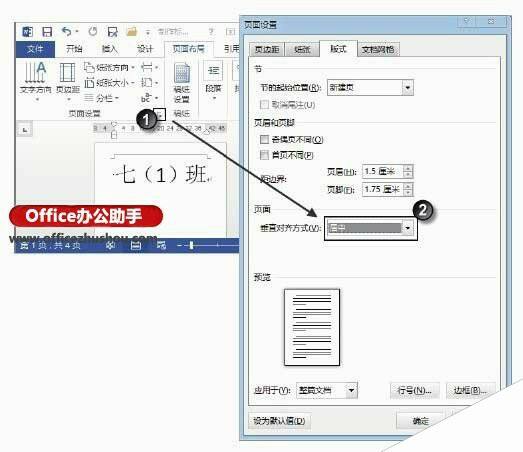Select the 页面布局 ribbon tab
The height and width of the screenshot is (452, 523).
click(188, 49)
